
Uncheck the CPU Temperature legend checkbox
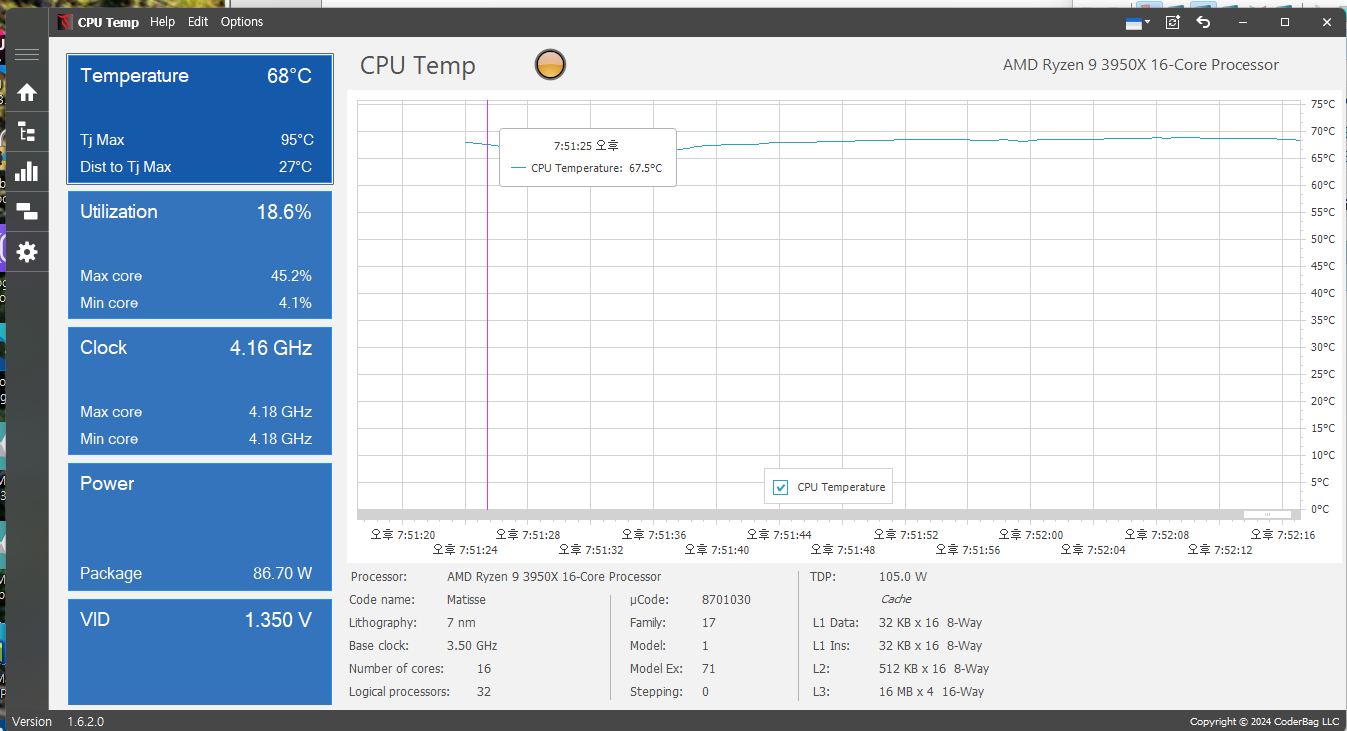click(781, 488)
